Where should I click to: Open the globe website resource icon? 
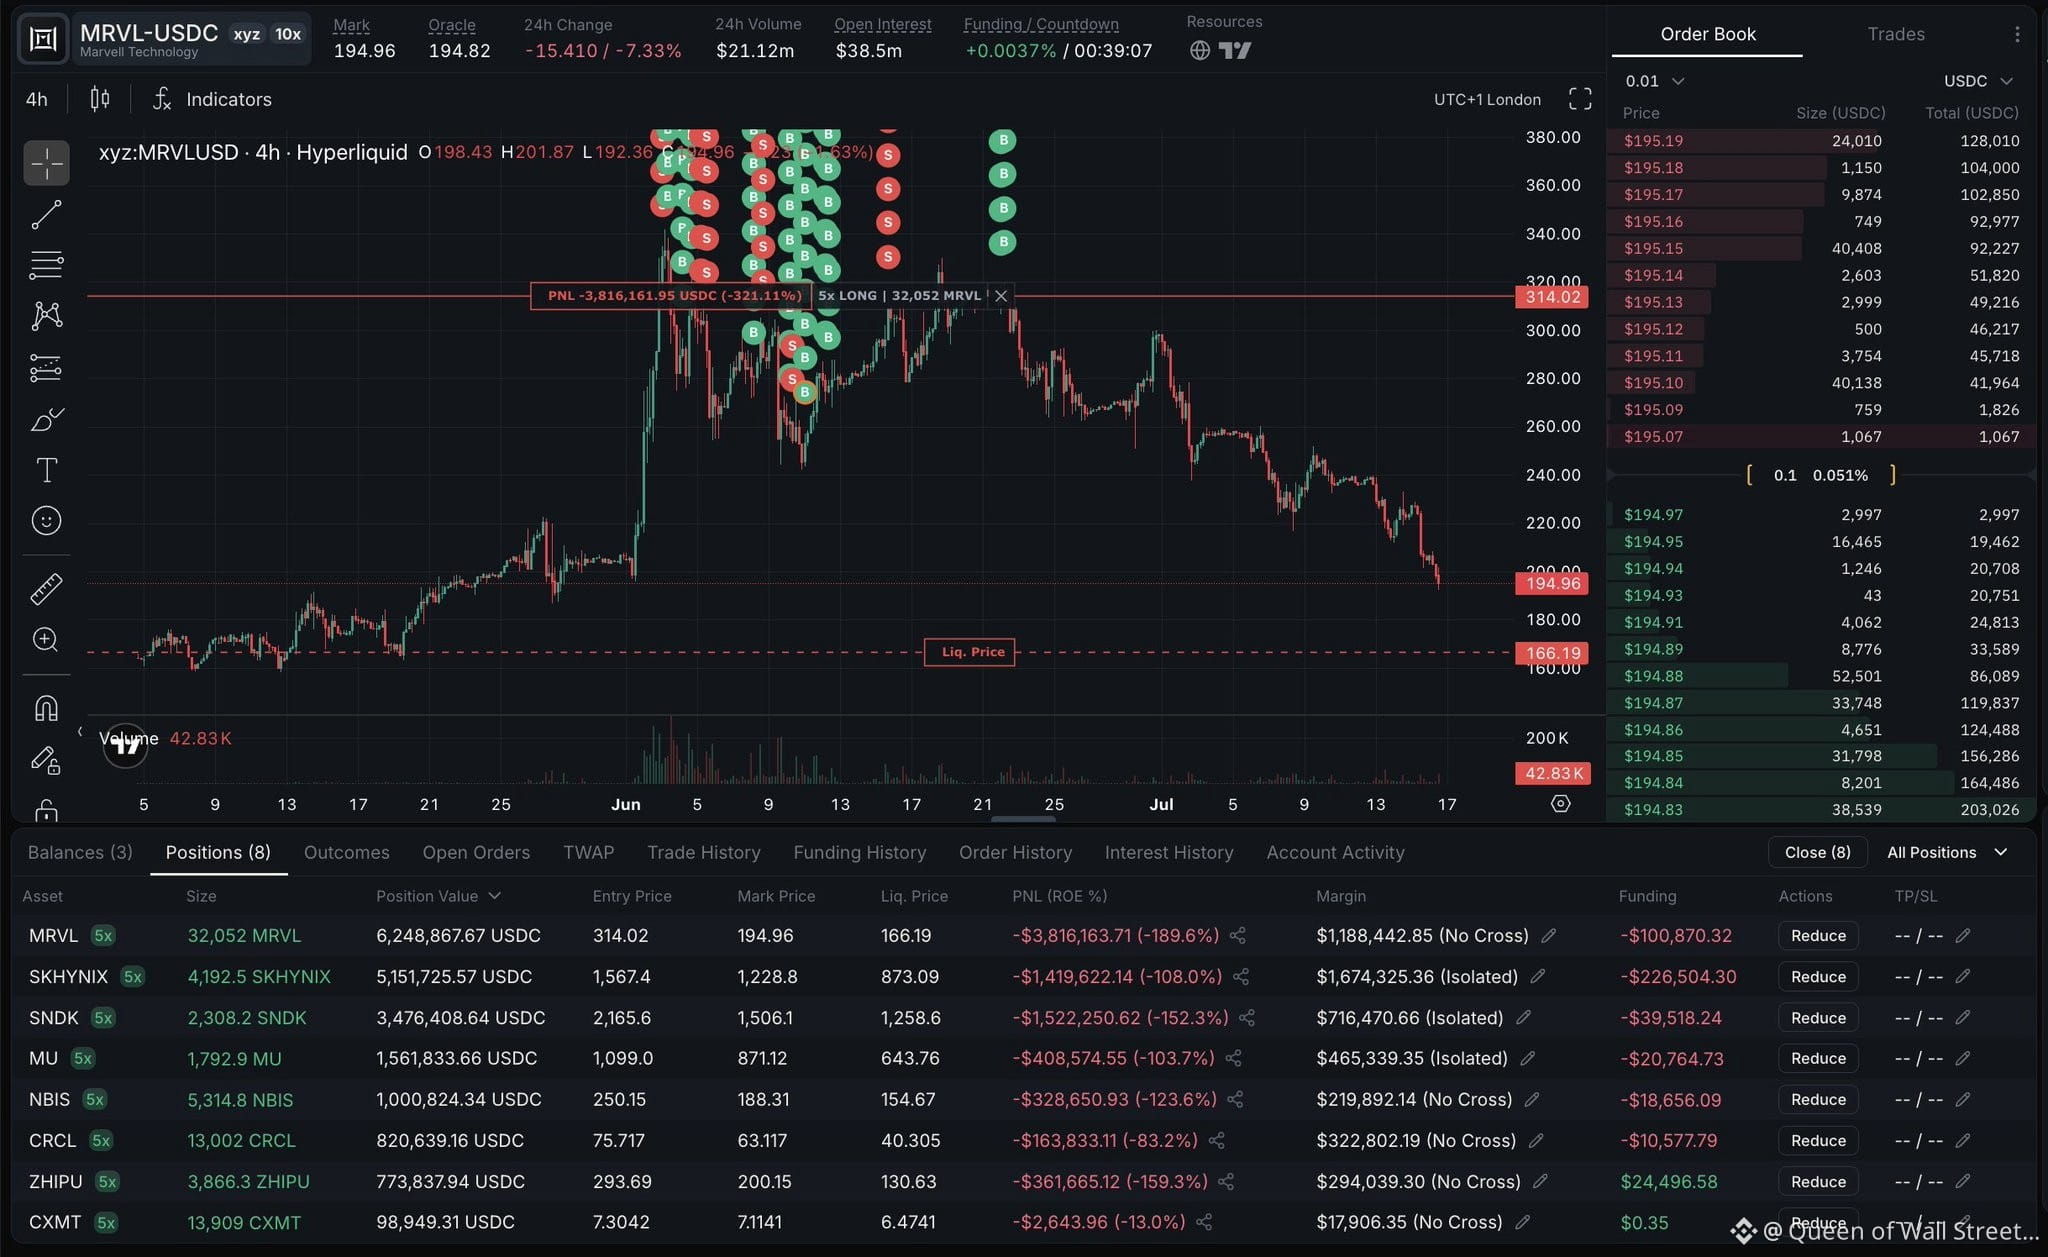coord(1200,50)
